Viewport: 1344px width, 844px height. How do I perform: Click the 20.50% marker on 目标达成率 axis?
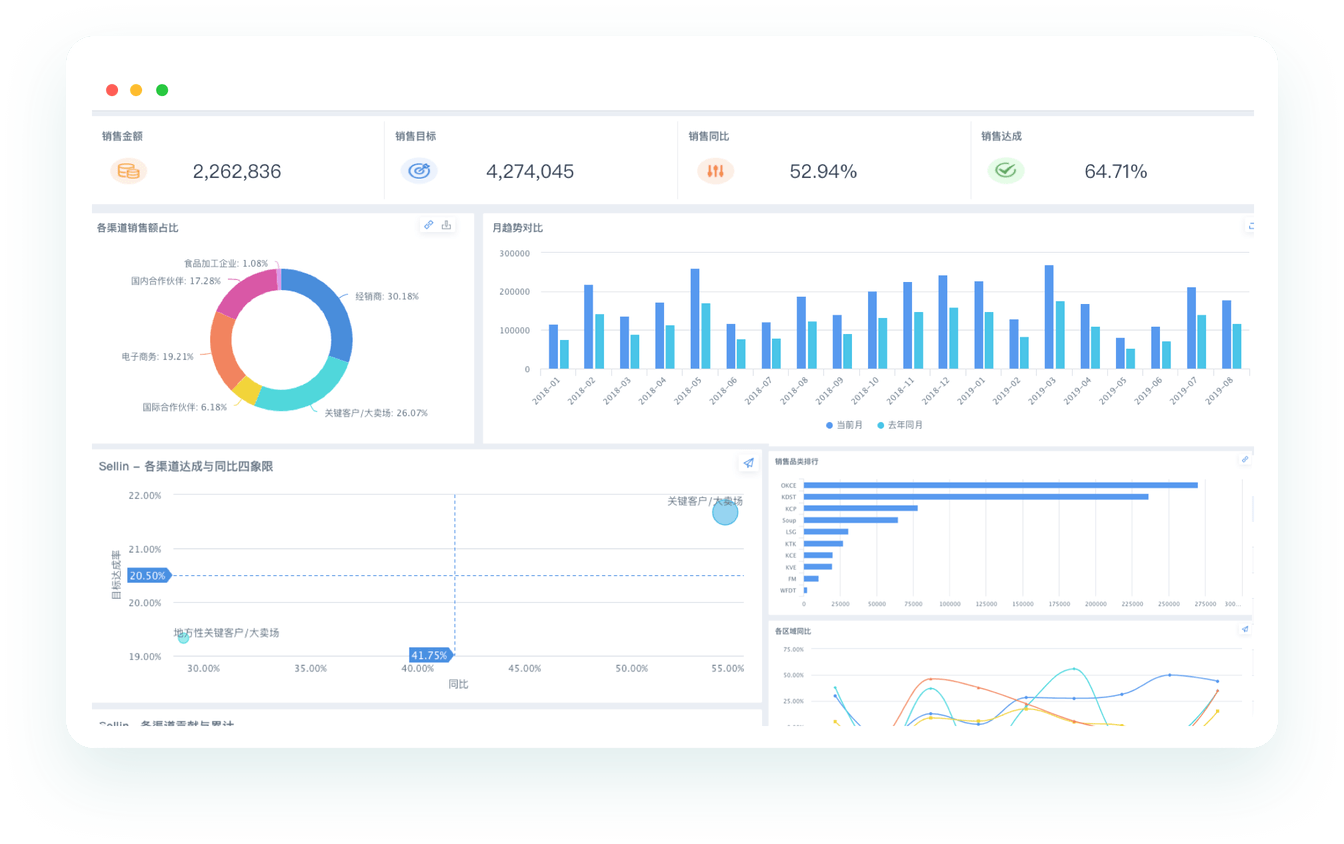point(148,575)
